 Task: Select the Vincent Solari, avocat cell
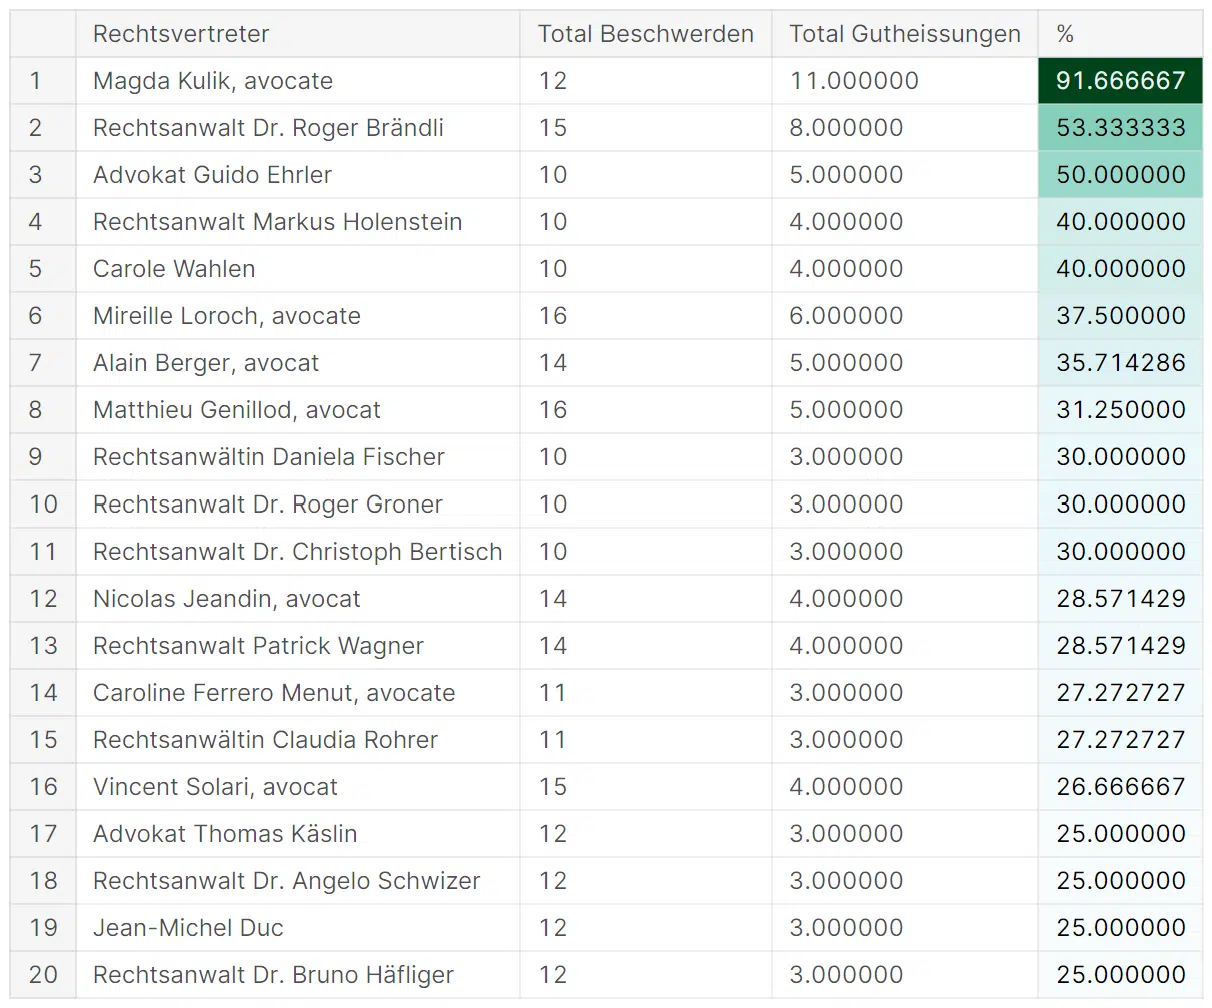[x=215, y=787]
